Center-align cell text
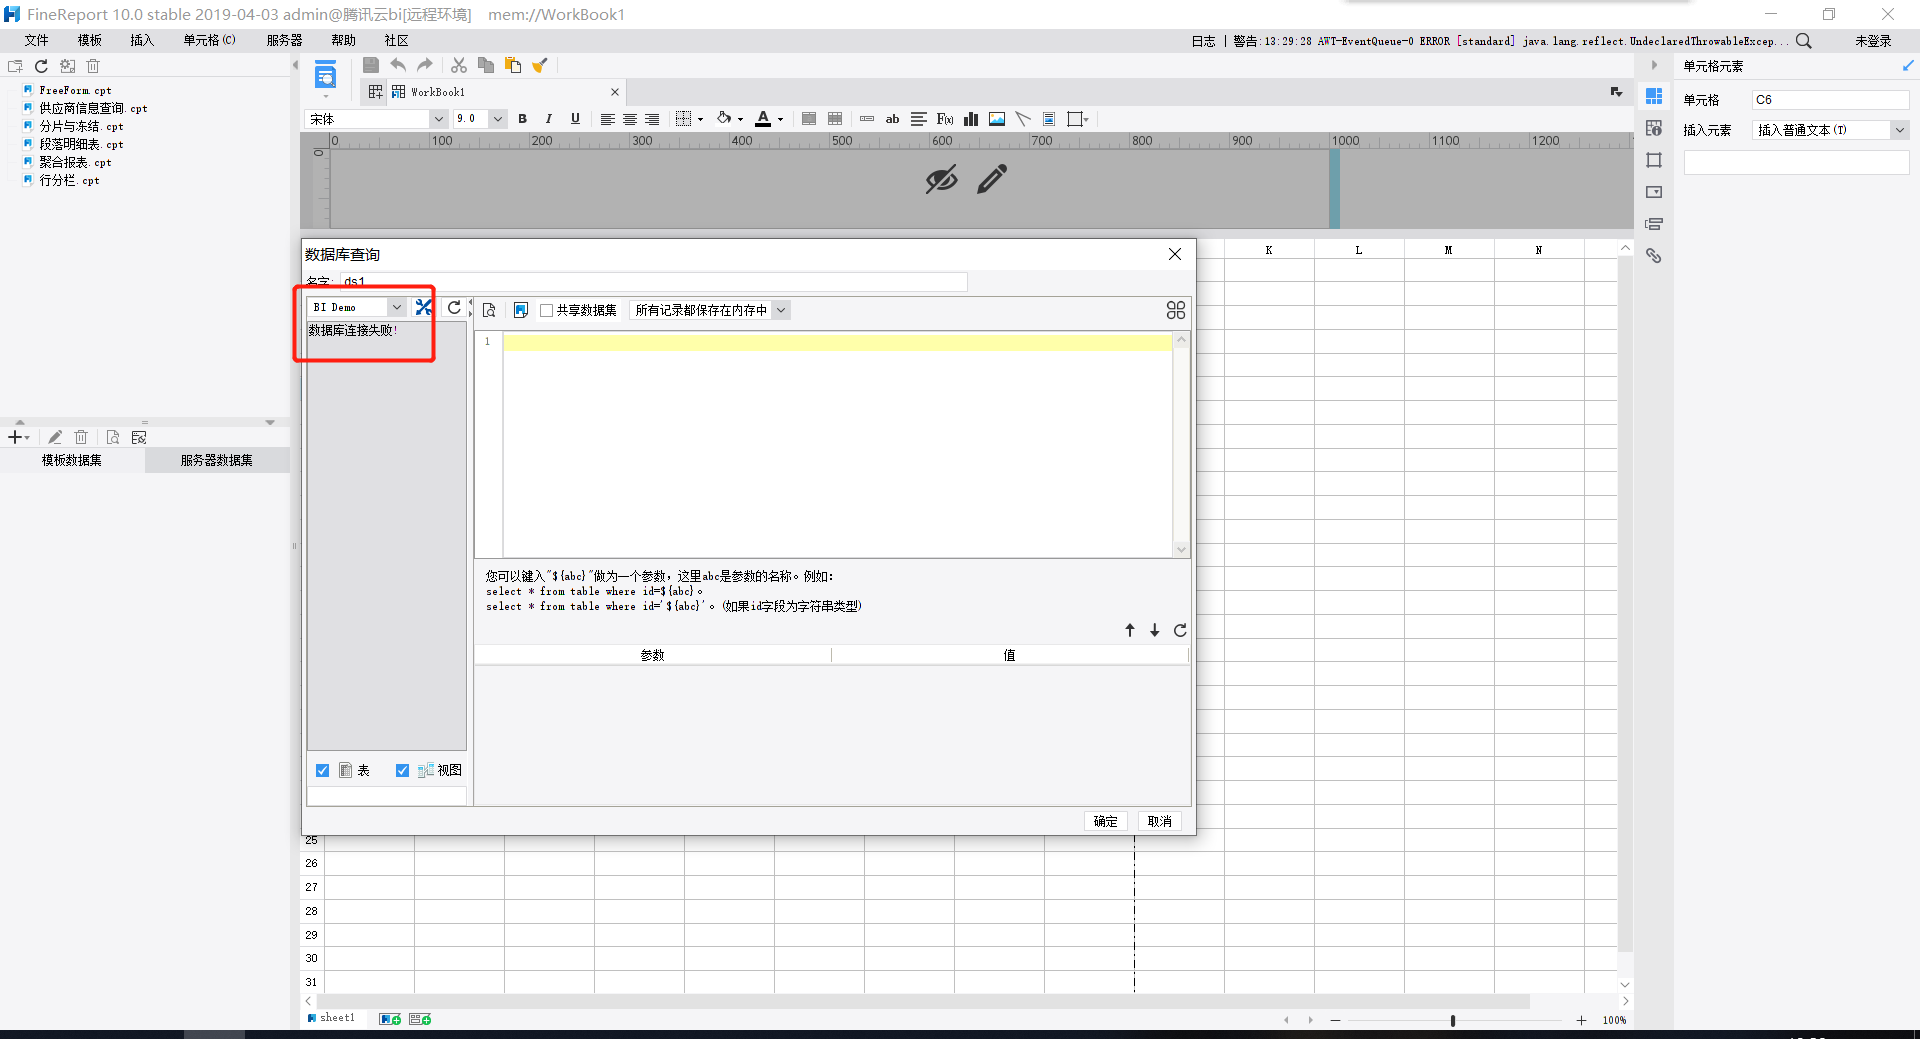1920x1039 pixels. (x=630, y=119)
